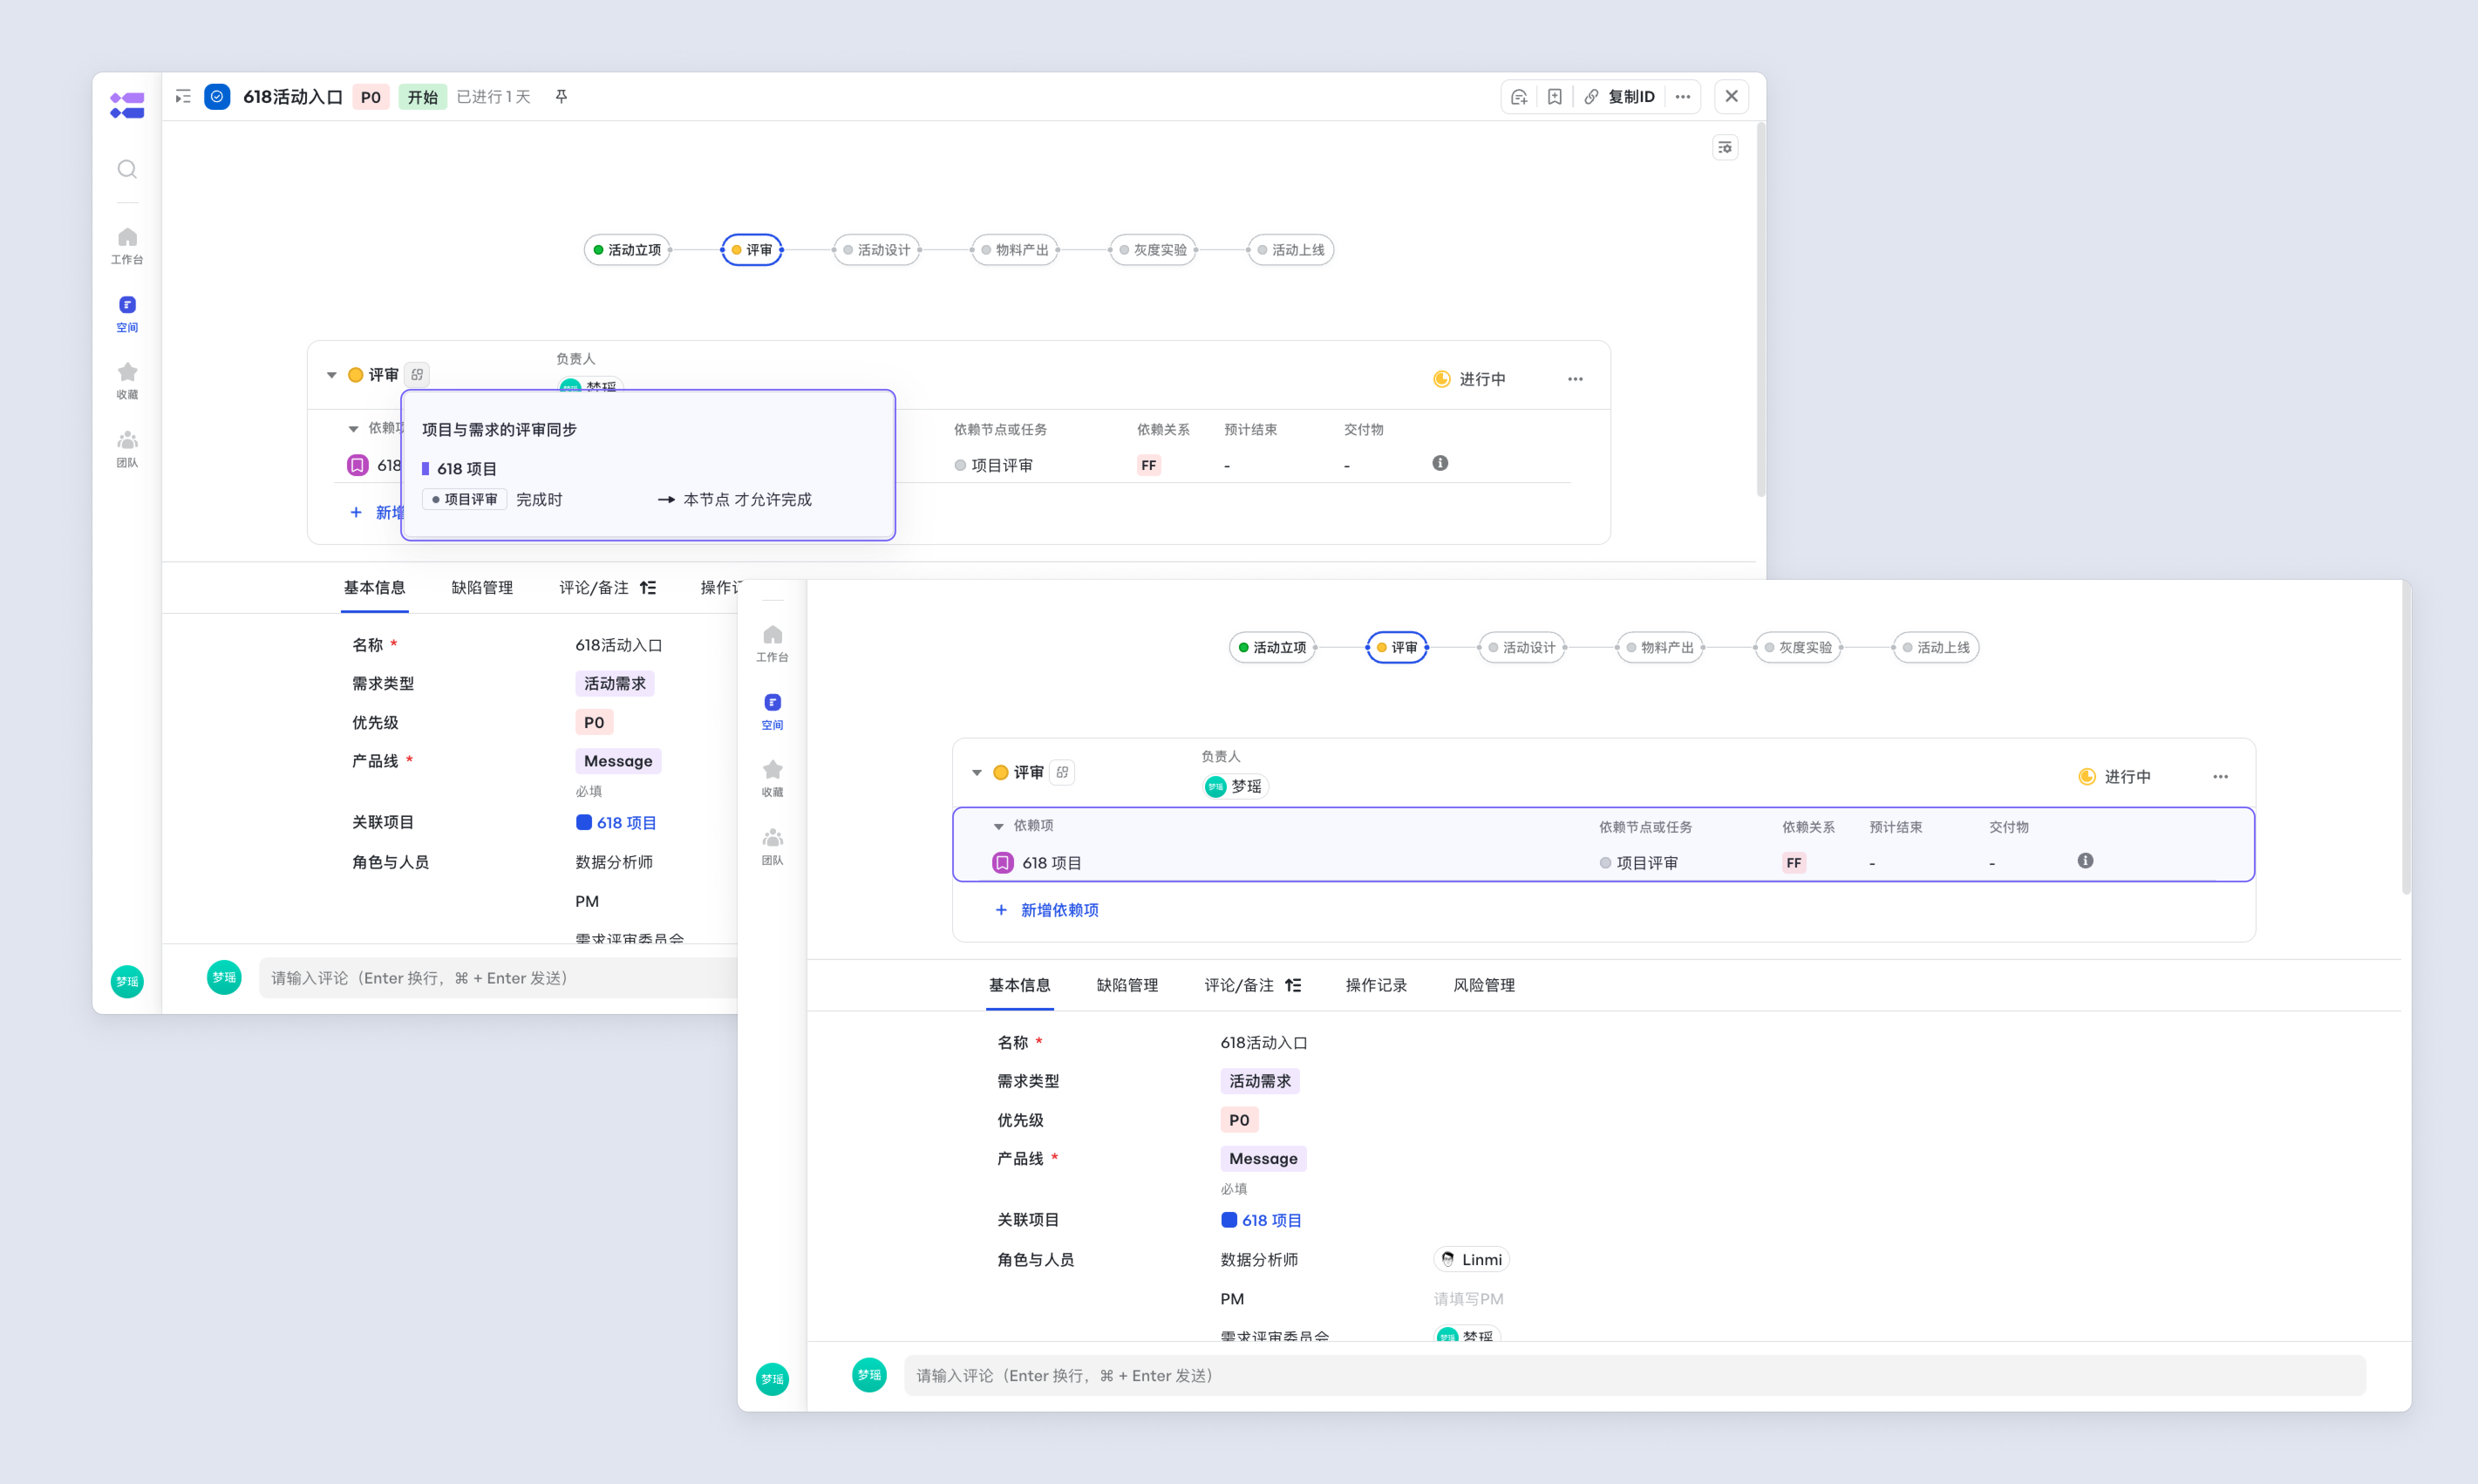
Task: Click the blue work item type icon before 618活动入口
Action: click(x=217, y=97)
